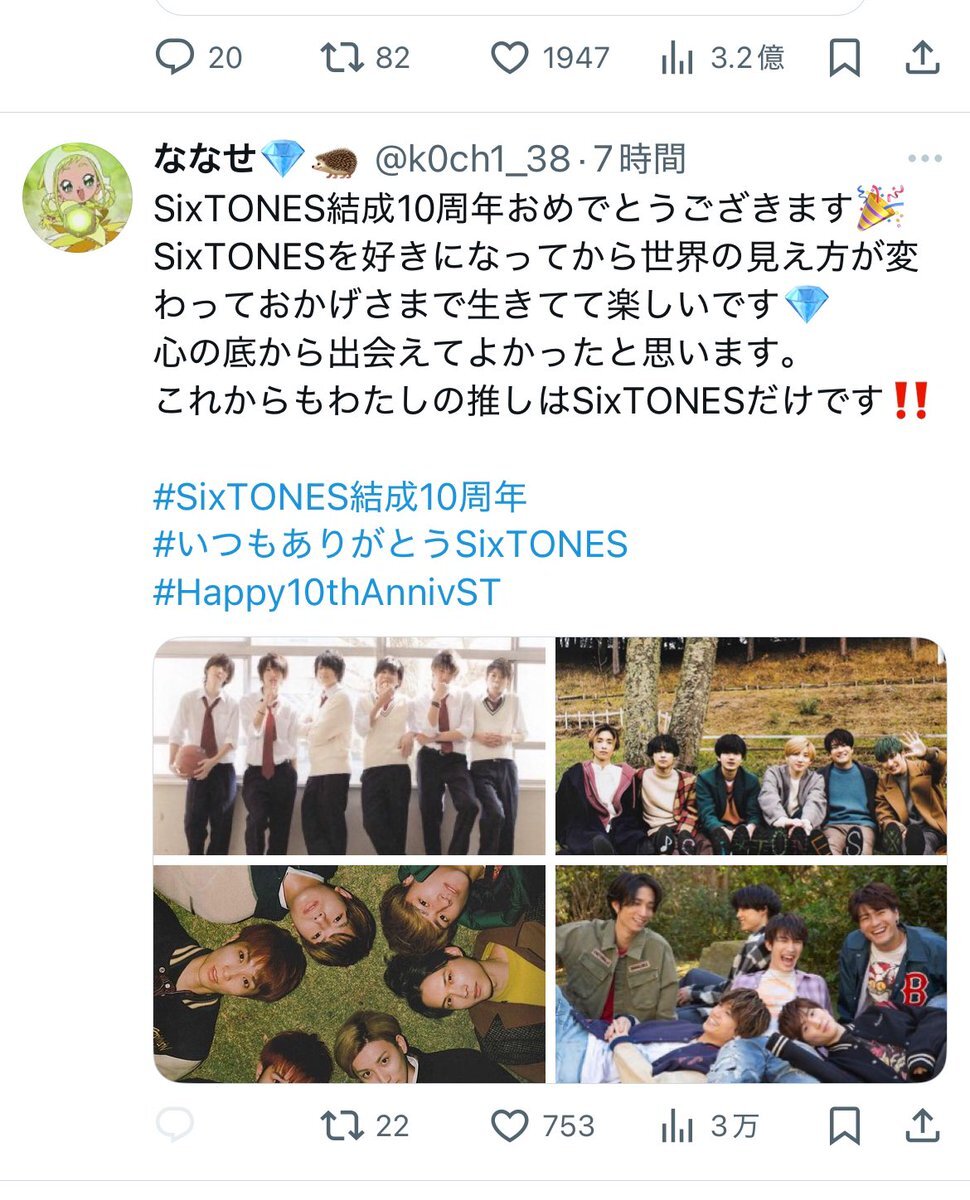The height and width of the screenshot is (1200, 970).
Task: Open the #Happy10thAnnivST hashtag
Action: coord(327,594)
